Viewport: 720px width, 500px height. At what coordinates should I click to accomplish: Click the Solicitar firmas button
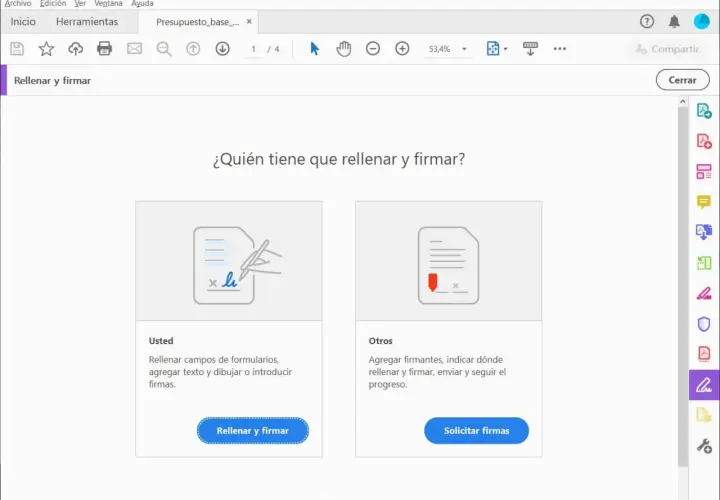tap(477, 431)
